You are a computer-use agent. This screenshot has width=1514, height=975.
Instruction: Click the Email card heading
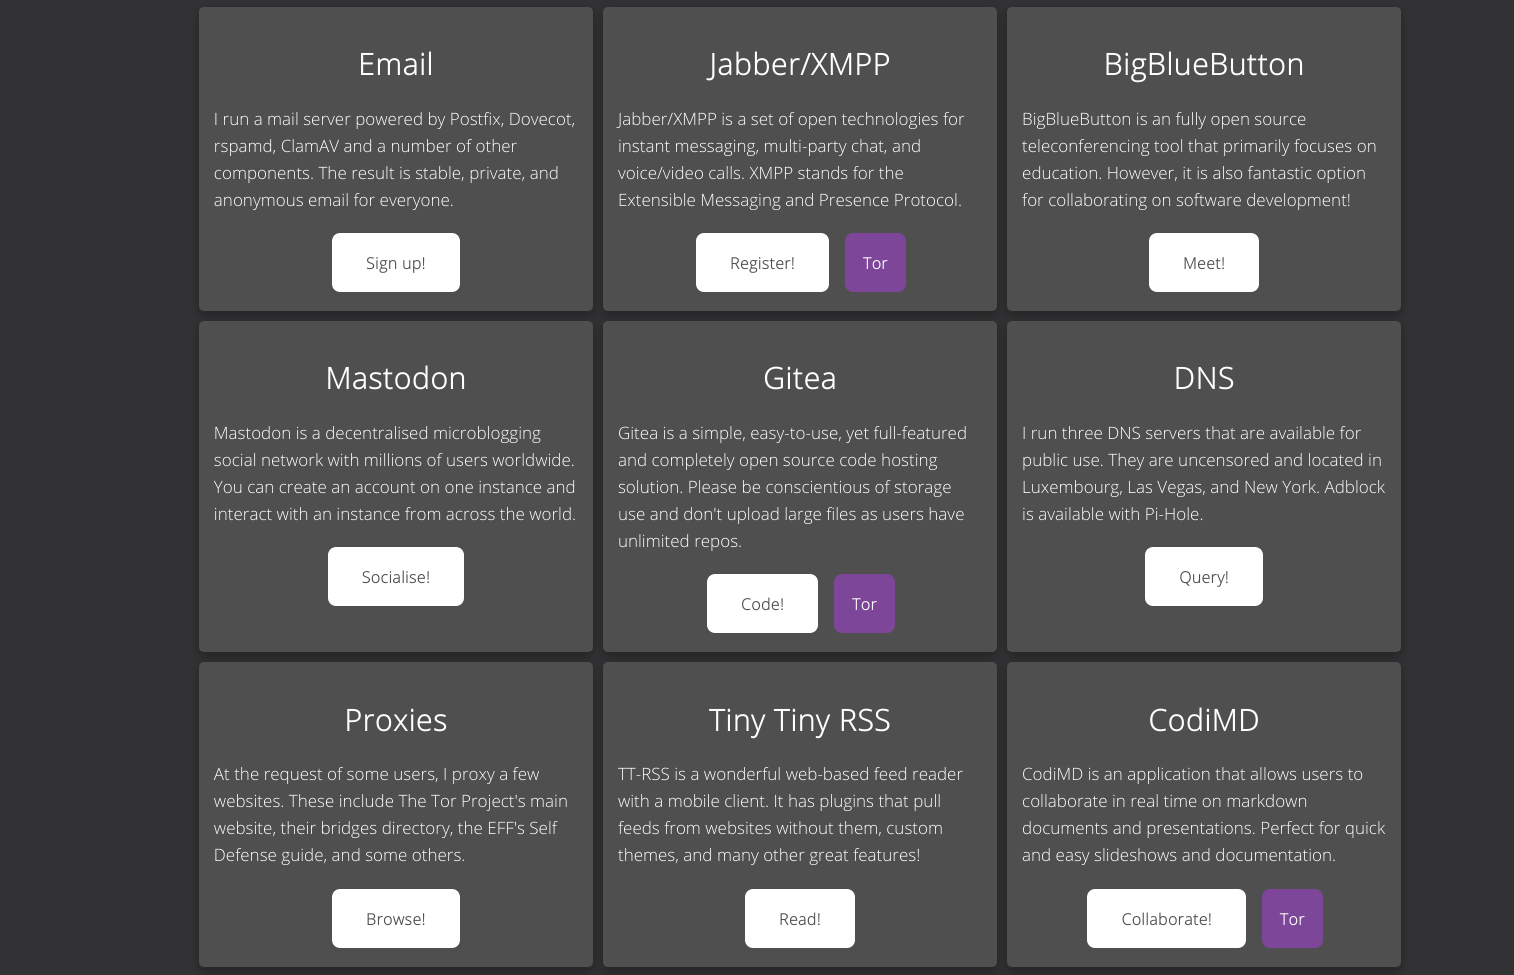pos(395,64)
